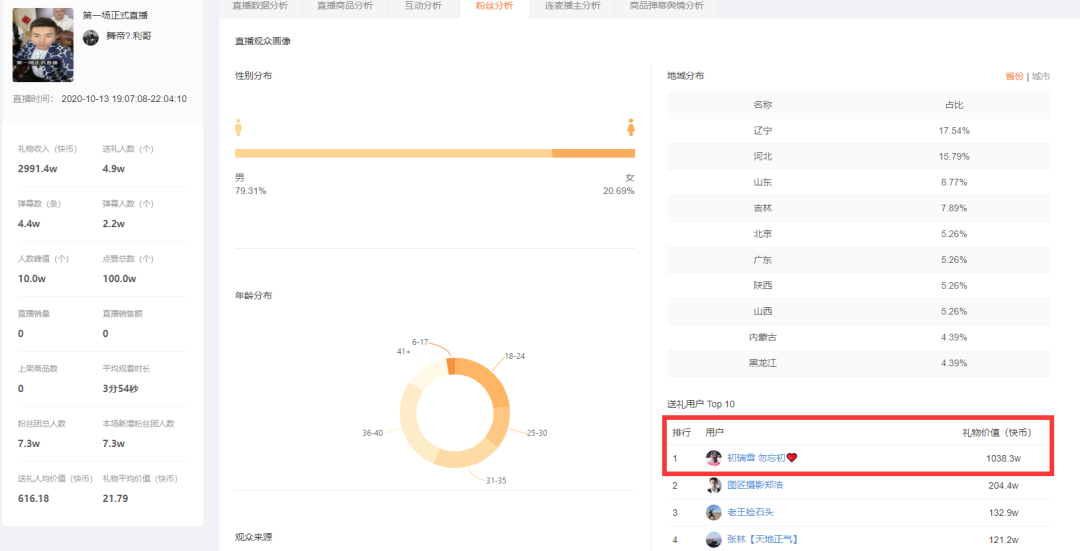Click the 18-24 age label
Image resolution: width=1080 pixels, height=551 pixels.
(x=515, y=357)
